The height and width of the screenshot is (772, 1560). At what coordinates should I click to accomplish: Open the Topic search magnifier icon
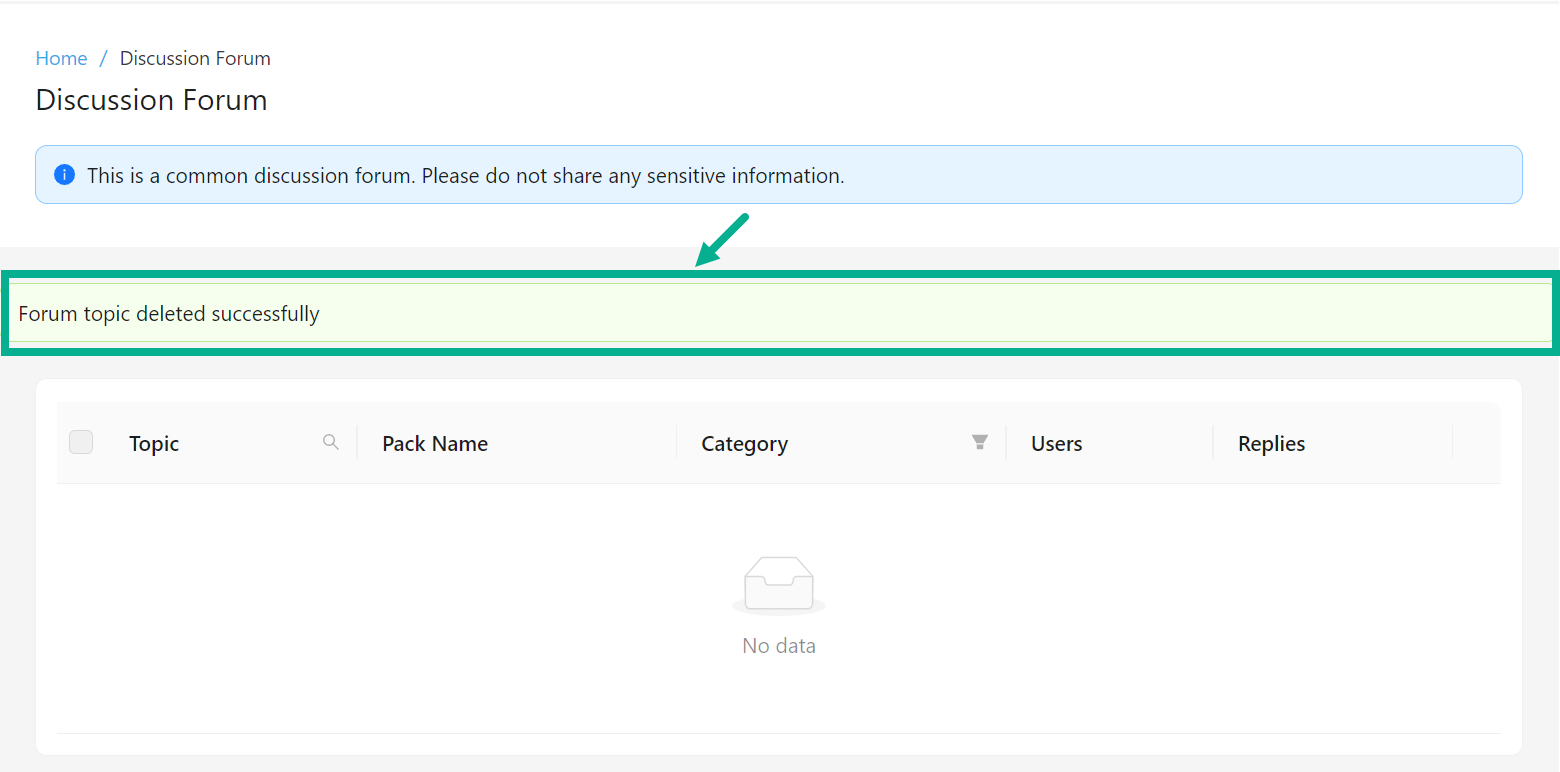point(330,442)
